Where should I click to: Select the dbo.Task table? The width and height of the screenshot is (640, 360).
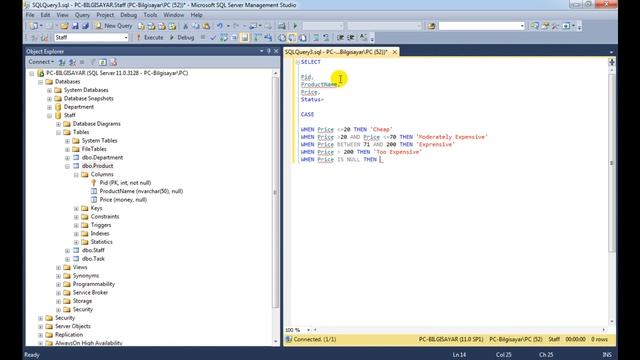tap(93, 259)
